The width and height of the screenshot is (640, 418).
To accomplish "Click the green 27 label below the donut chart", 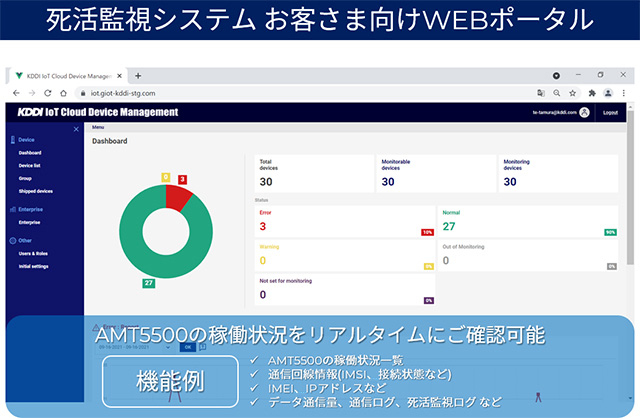I will pyautogui.click(x=149, y=283).
